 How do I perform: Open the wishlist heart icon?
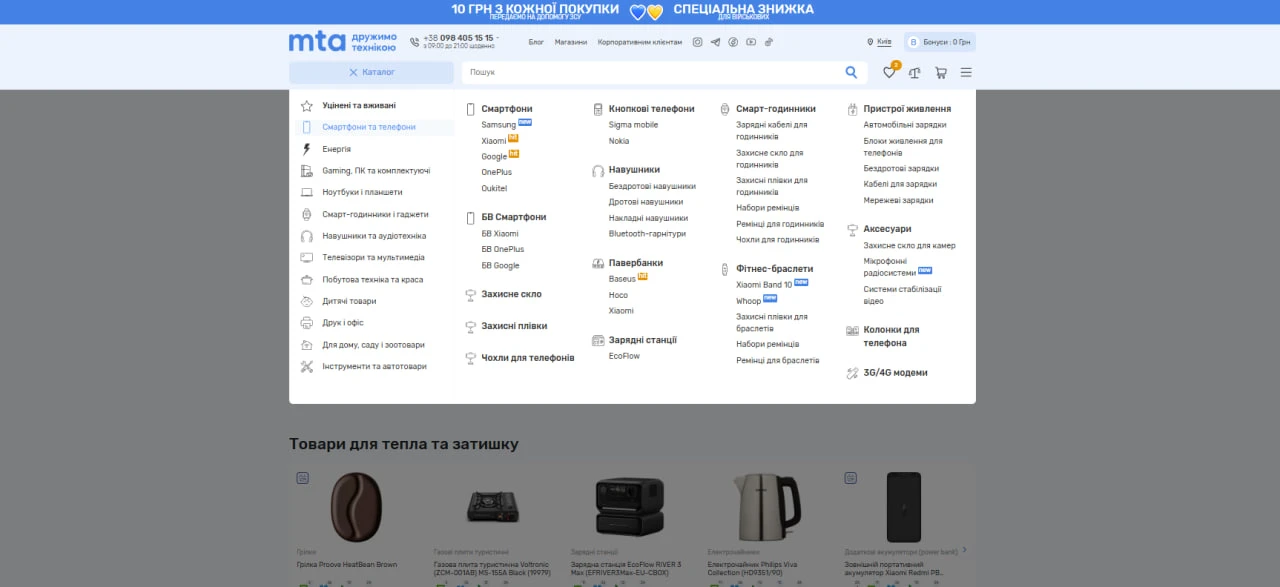click(888, 73)
